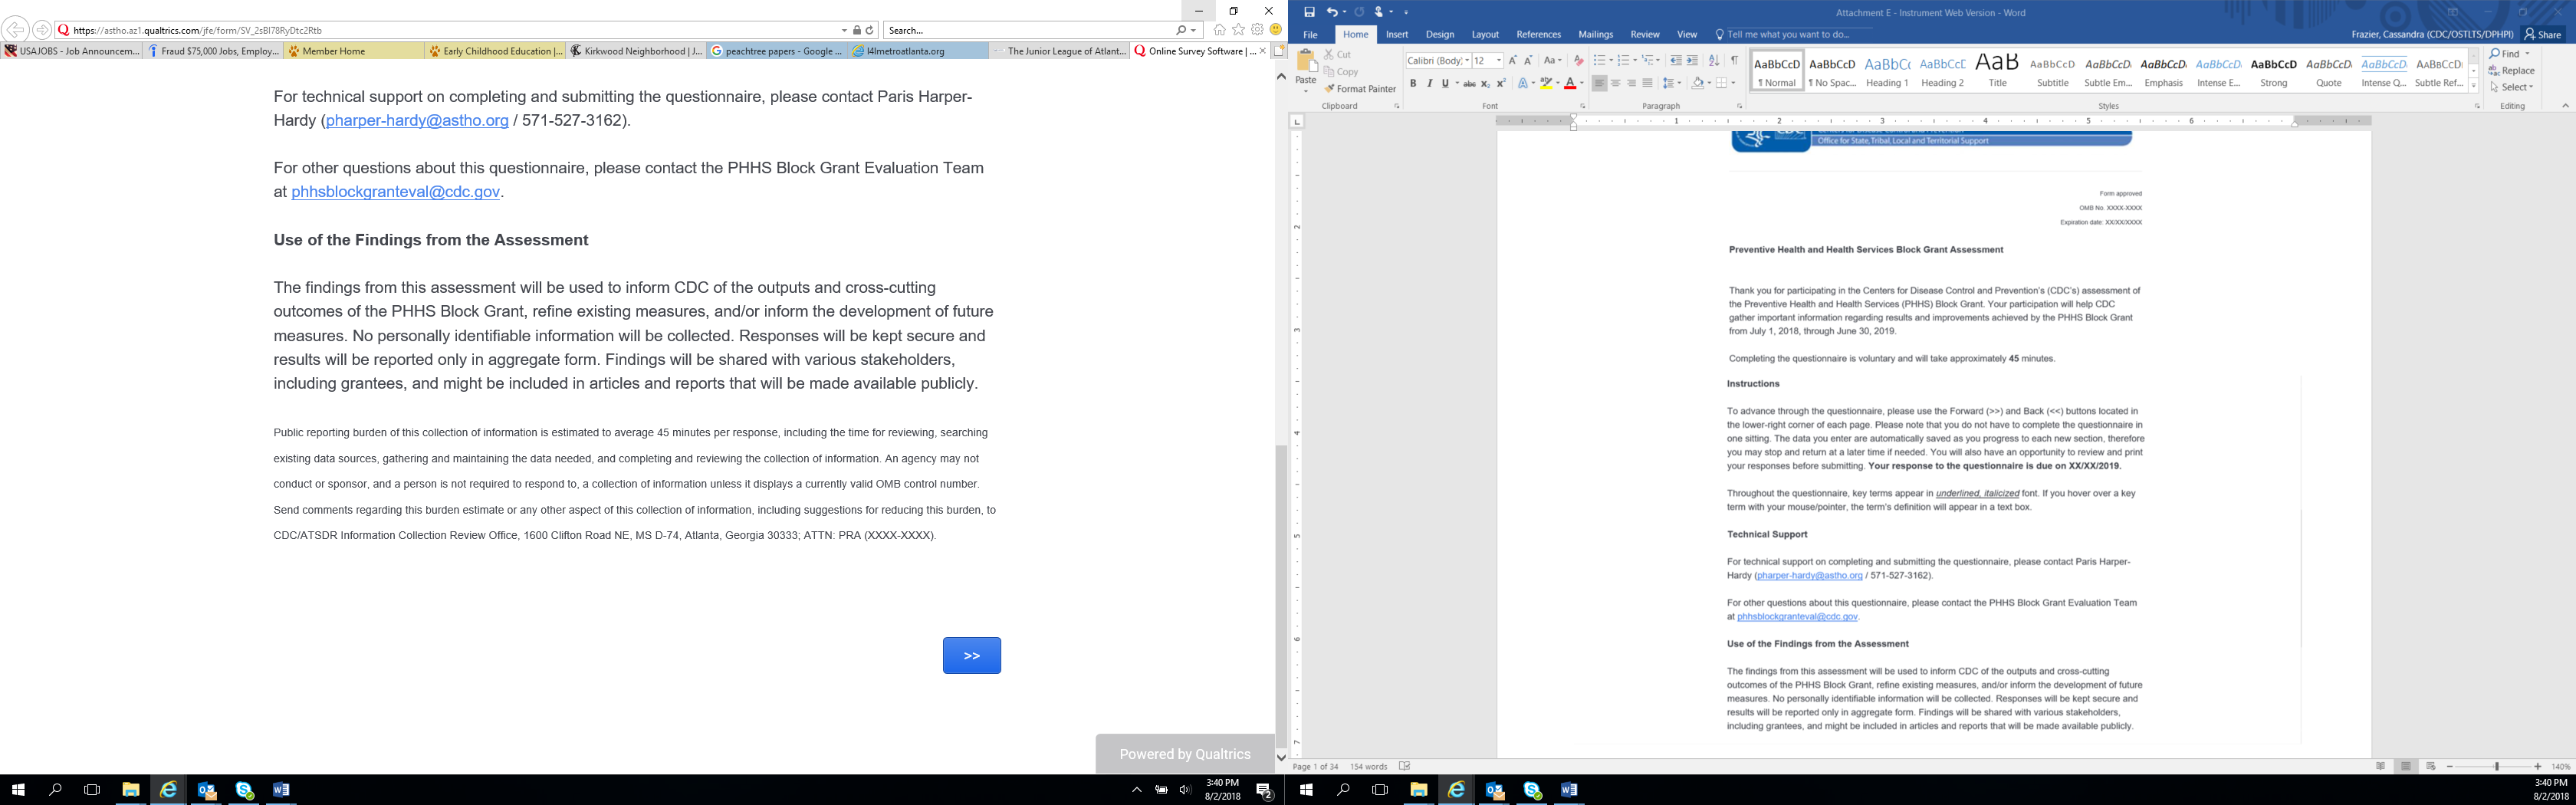The width and height of the screenshot is (2576, 805).
Task: Open Internet Explorer settings gear
Action: [x=1258, y=30]
